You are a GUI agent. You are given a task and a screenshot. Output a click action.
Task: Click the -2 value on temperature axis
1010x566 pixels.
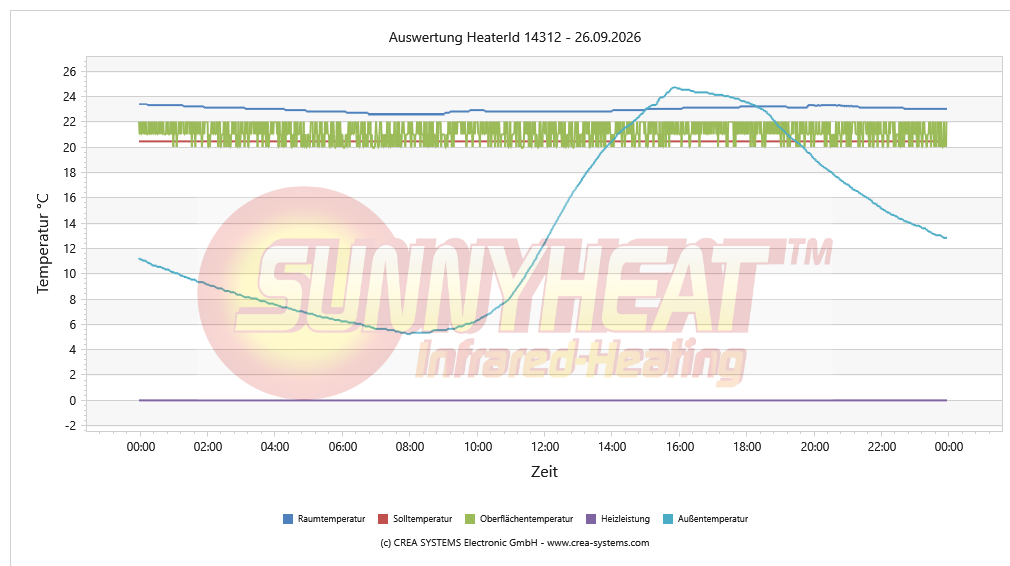[71, 426]
